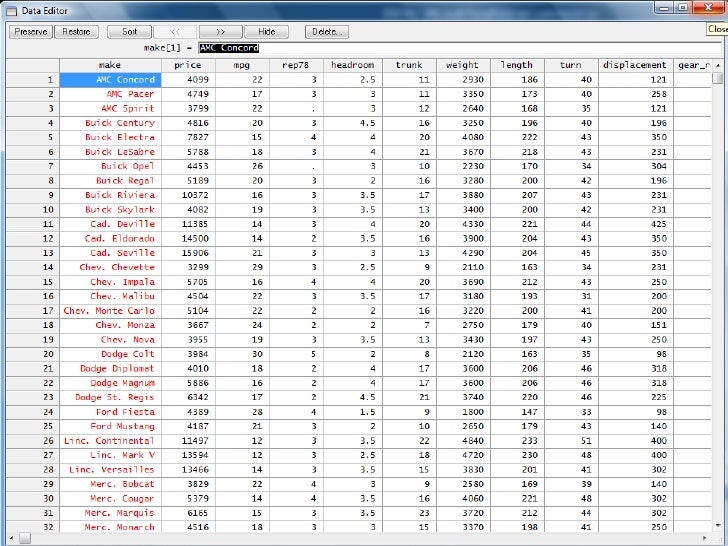Select Linc. Versailles cell
This screenshot has height=546, width=728.
110,469
